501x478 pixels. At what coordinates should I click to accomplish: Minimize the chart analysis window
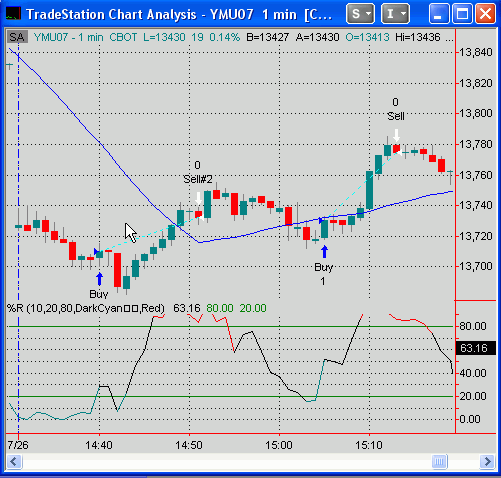438,14
